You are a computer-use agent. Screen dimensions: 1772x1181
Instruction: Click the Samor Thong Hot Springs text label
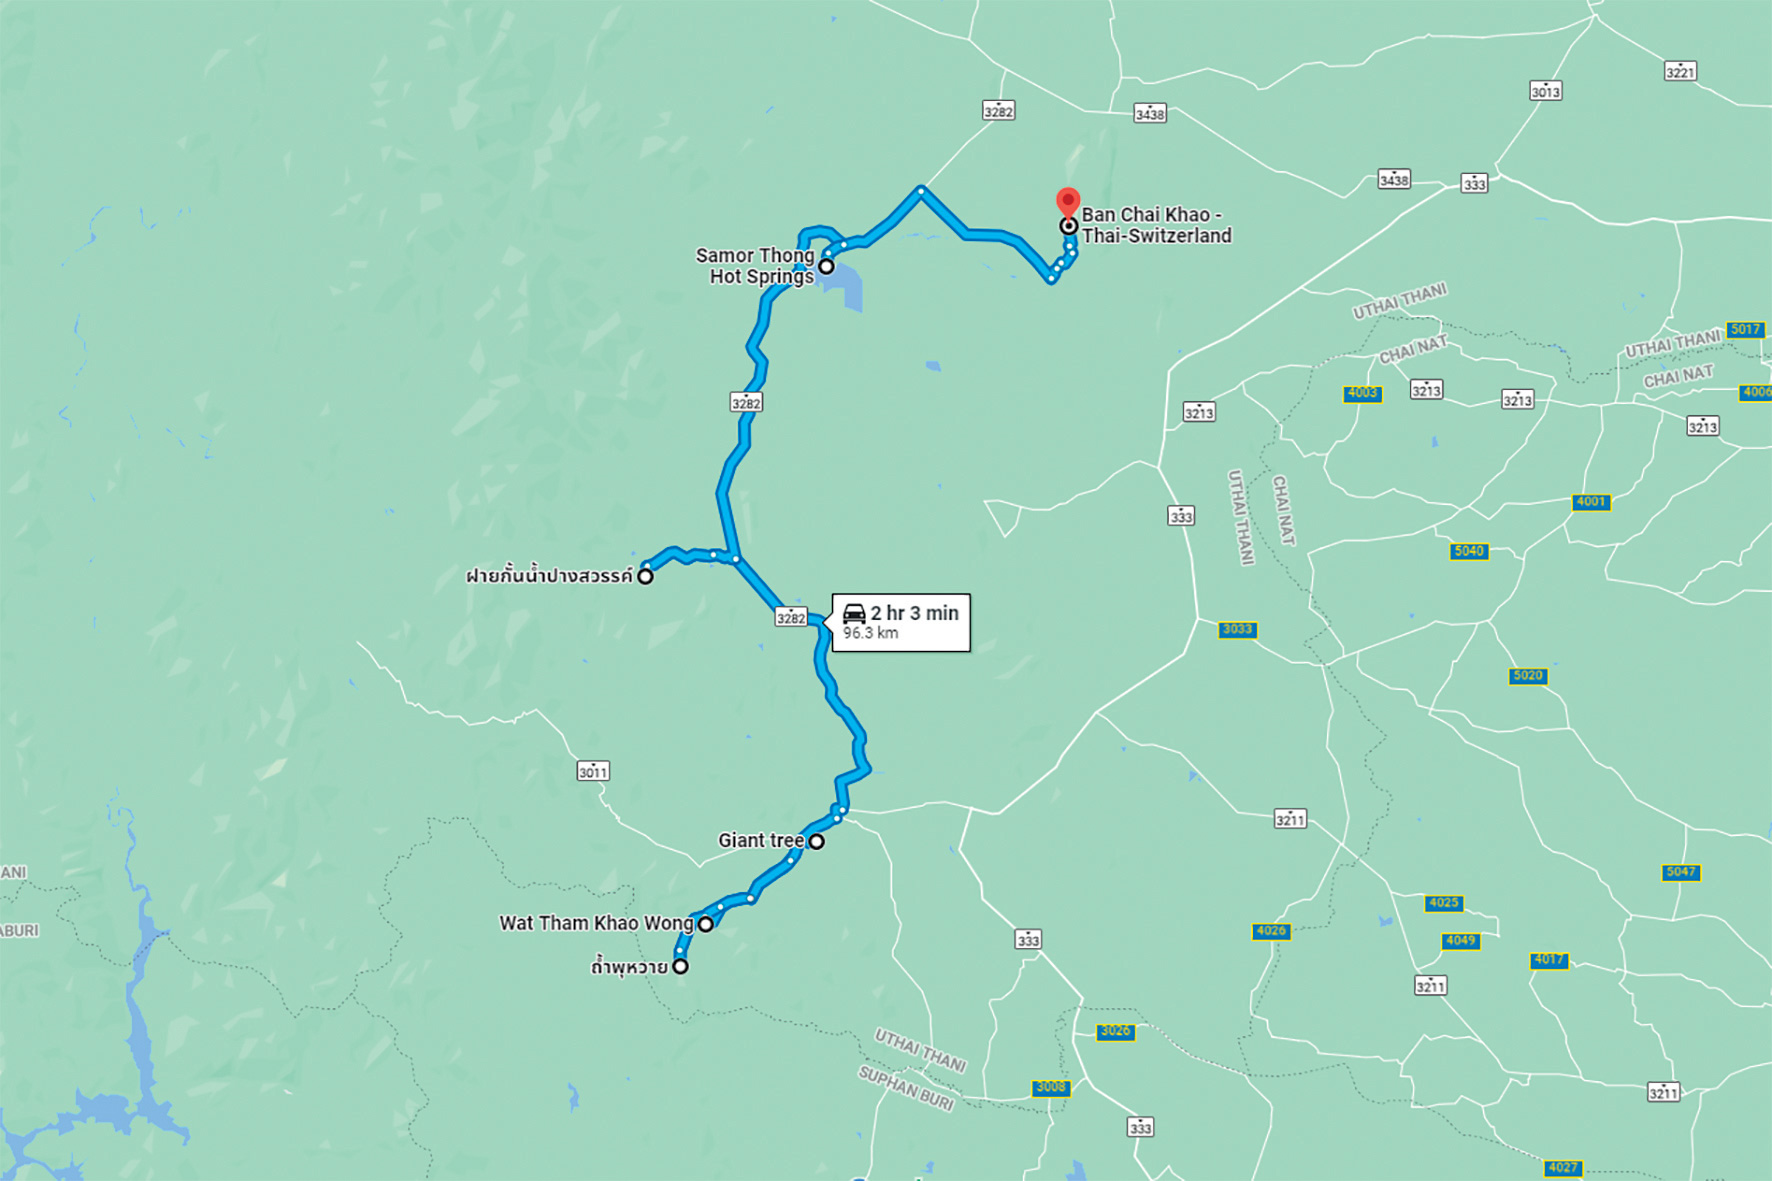click(x=755, y=266)
